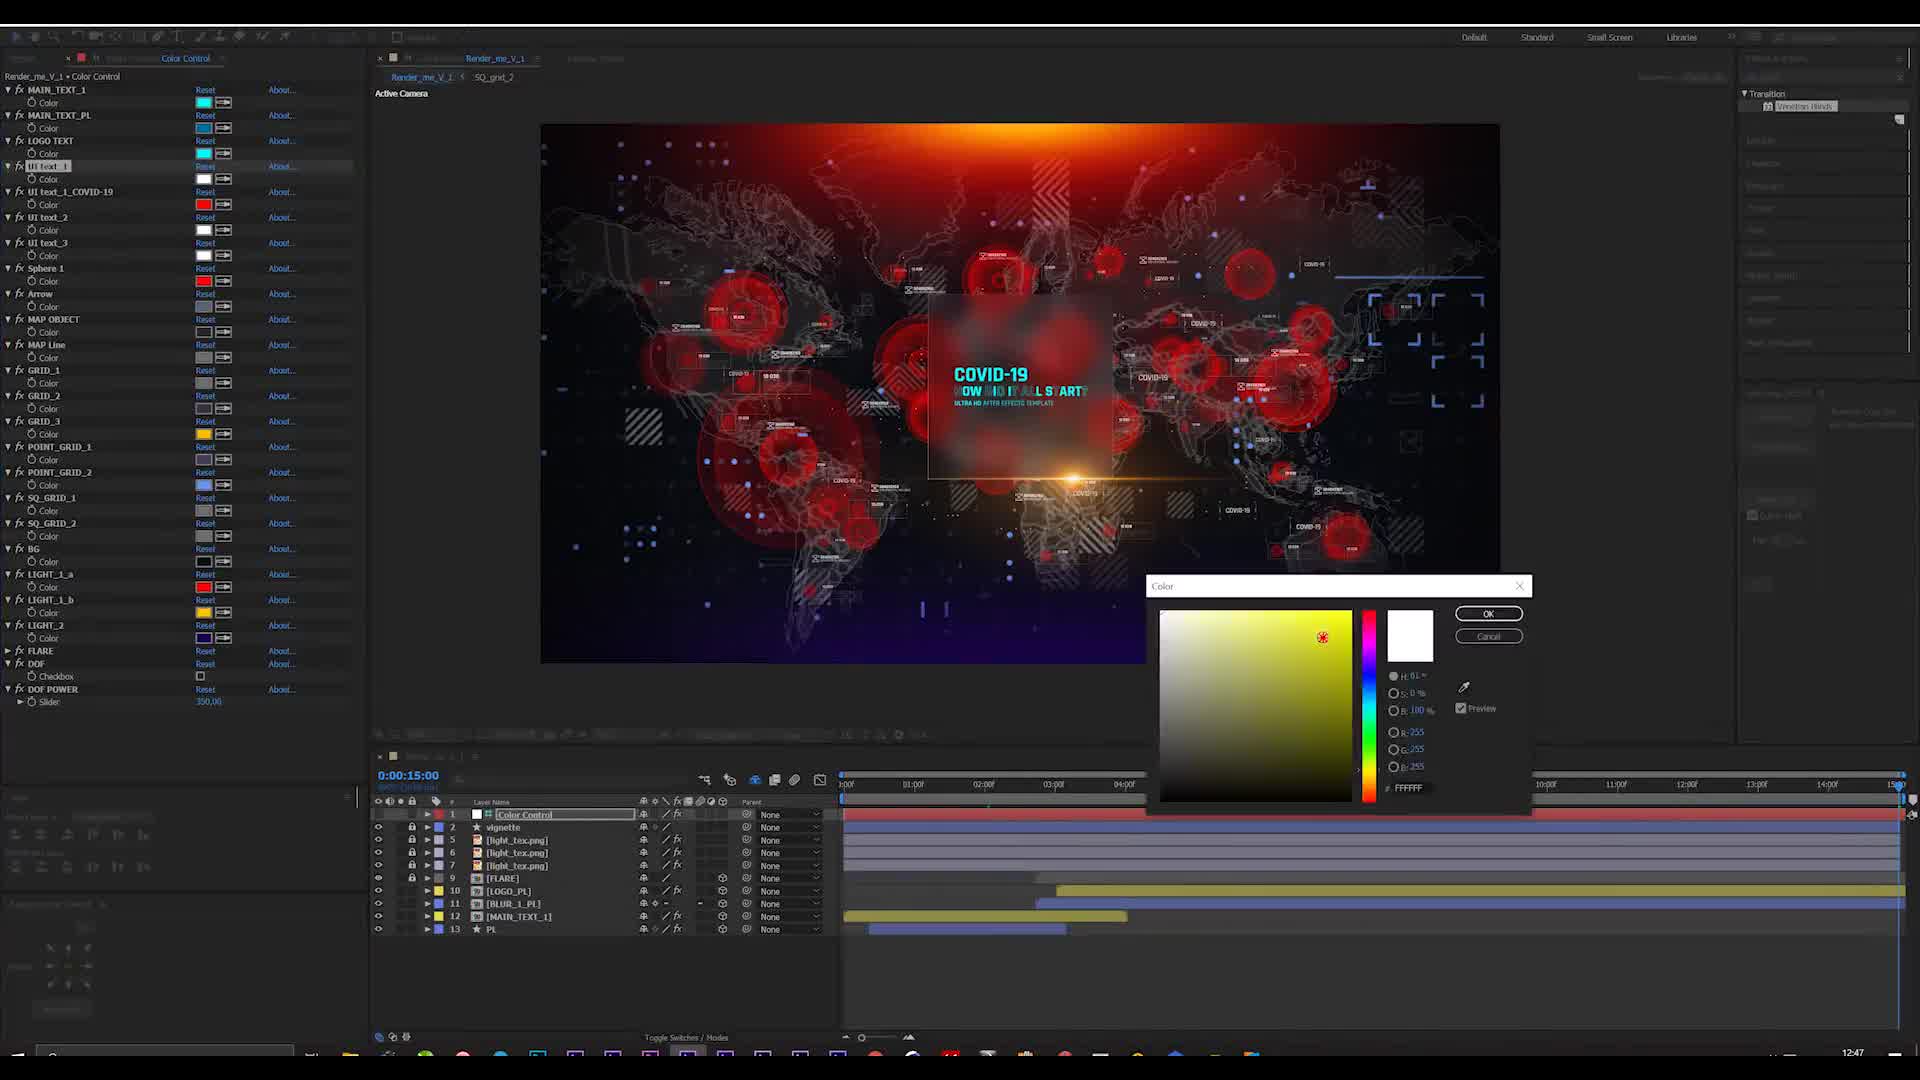Viewport: 1920px width, 1080px height.
Task: Confirm the color with OK button
Action: tap(1488, 614)
